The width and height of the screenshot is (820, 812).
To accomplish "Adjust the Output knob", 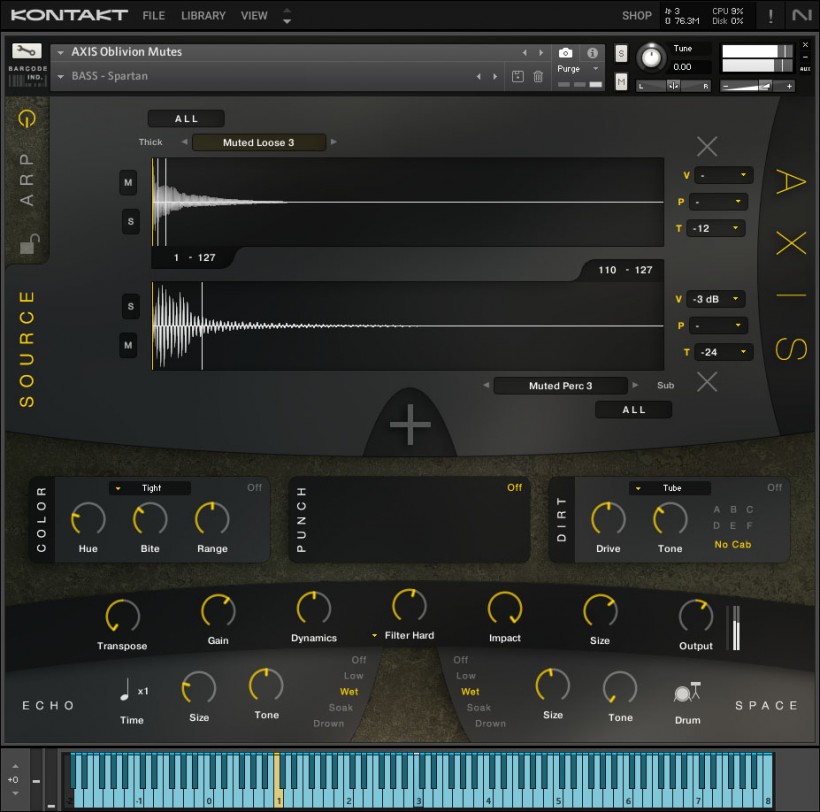I will pyautogui.click(x=696, y=615).
